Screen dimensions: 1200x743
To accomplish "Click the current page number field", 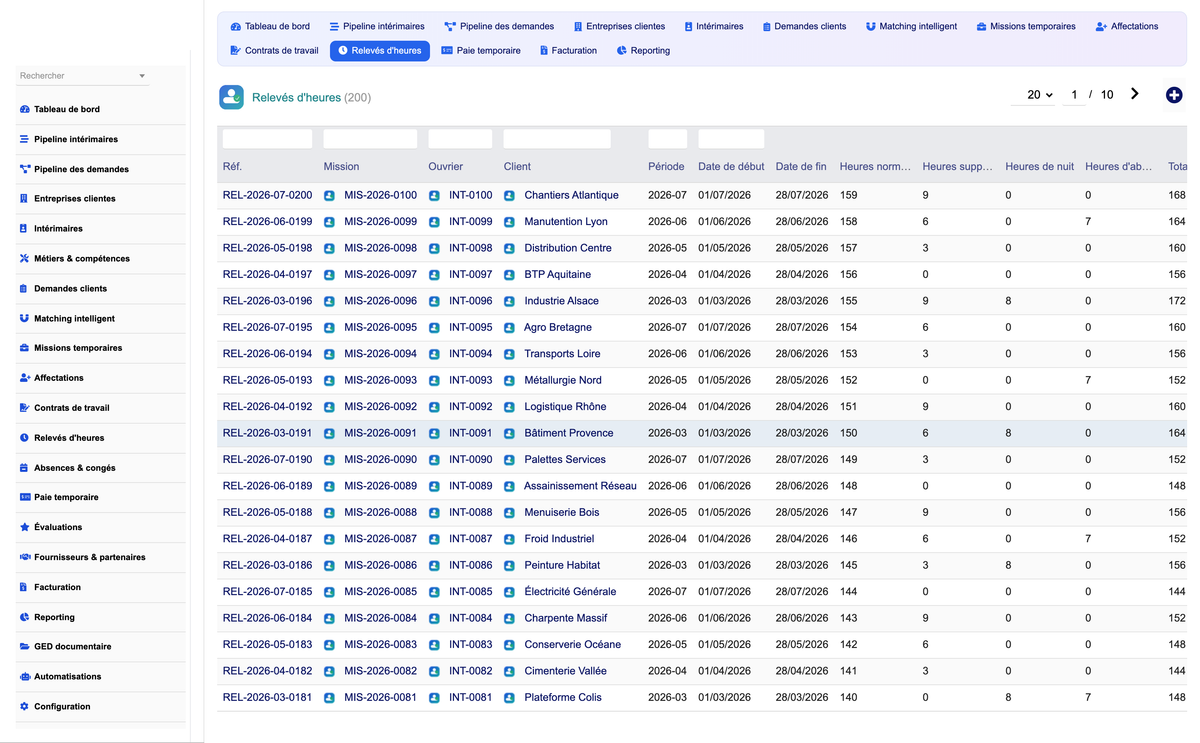I will pos(1074,95).
